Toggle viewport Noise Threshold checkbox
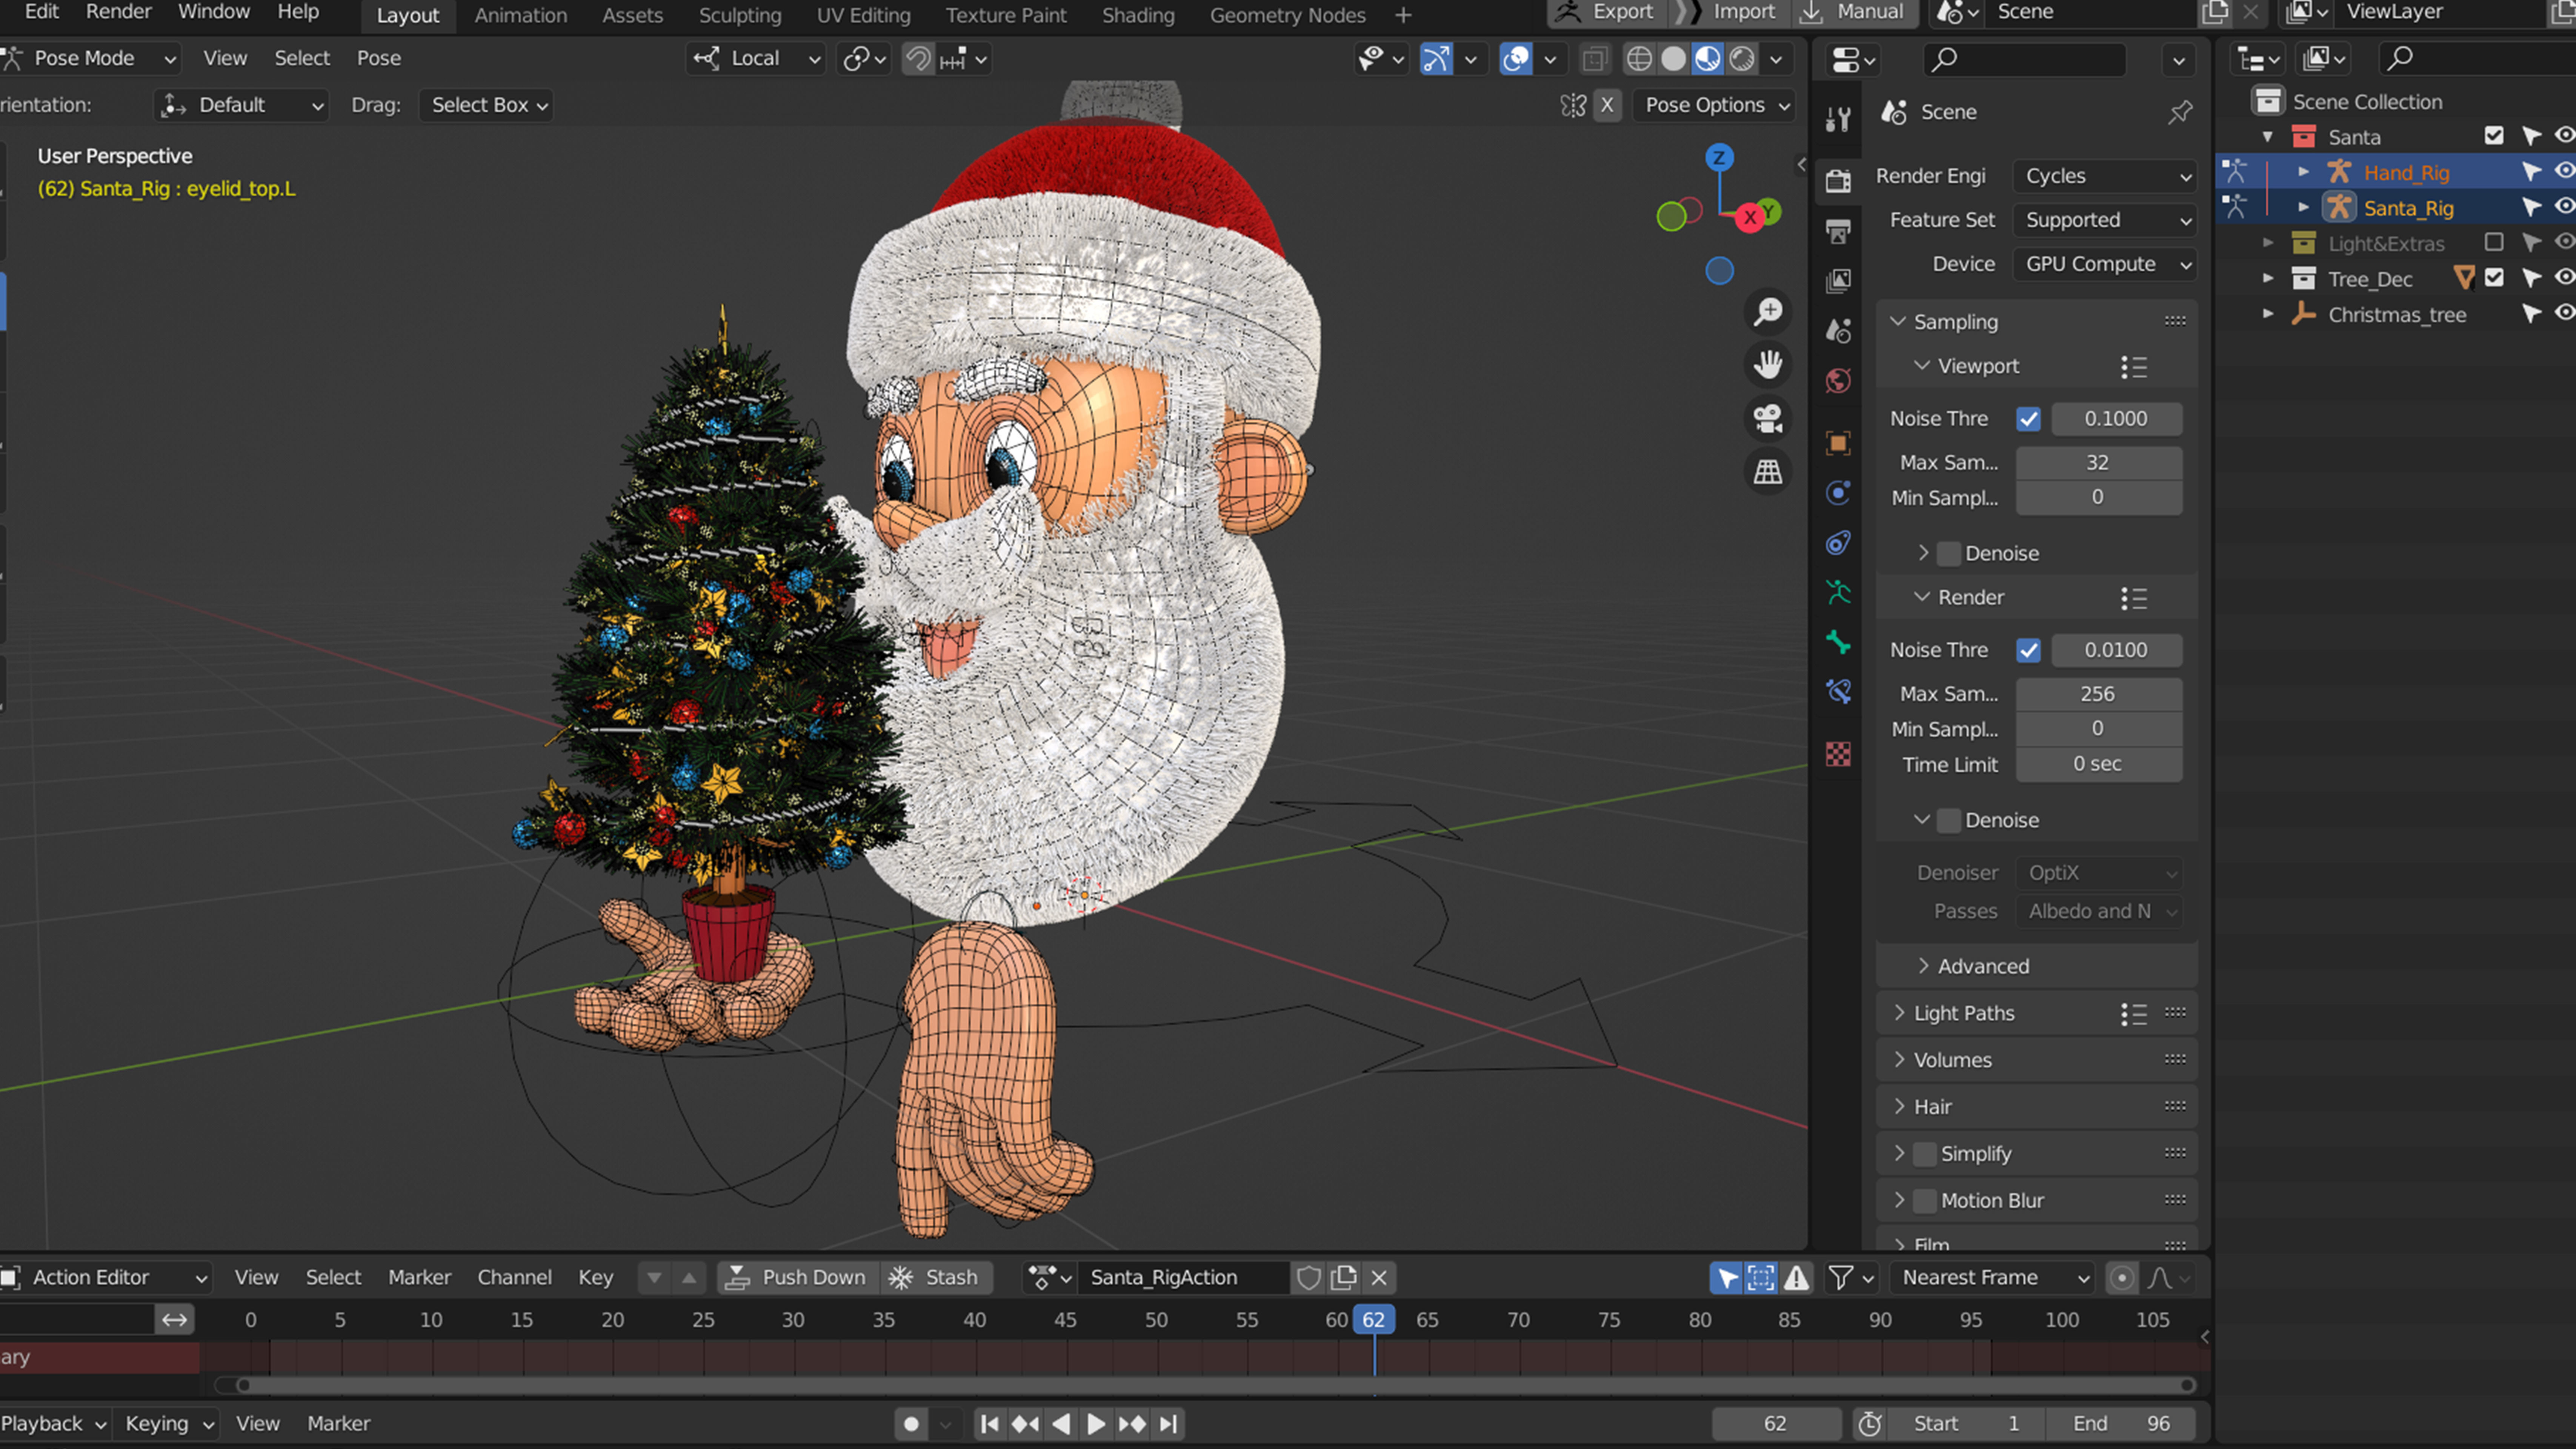 click(2028, 419)
